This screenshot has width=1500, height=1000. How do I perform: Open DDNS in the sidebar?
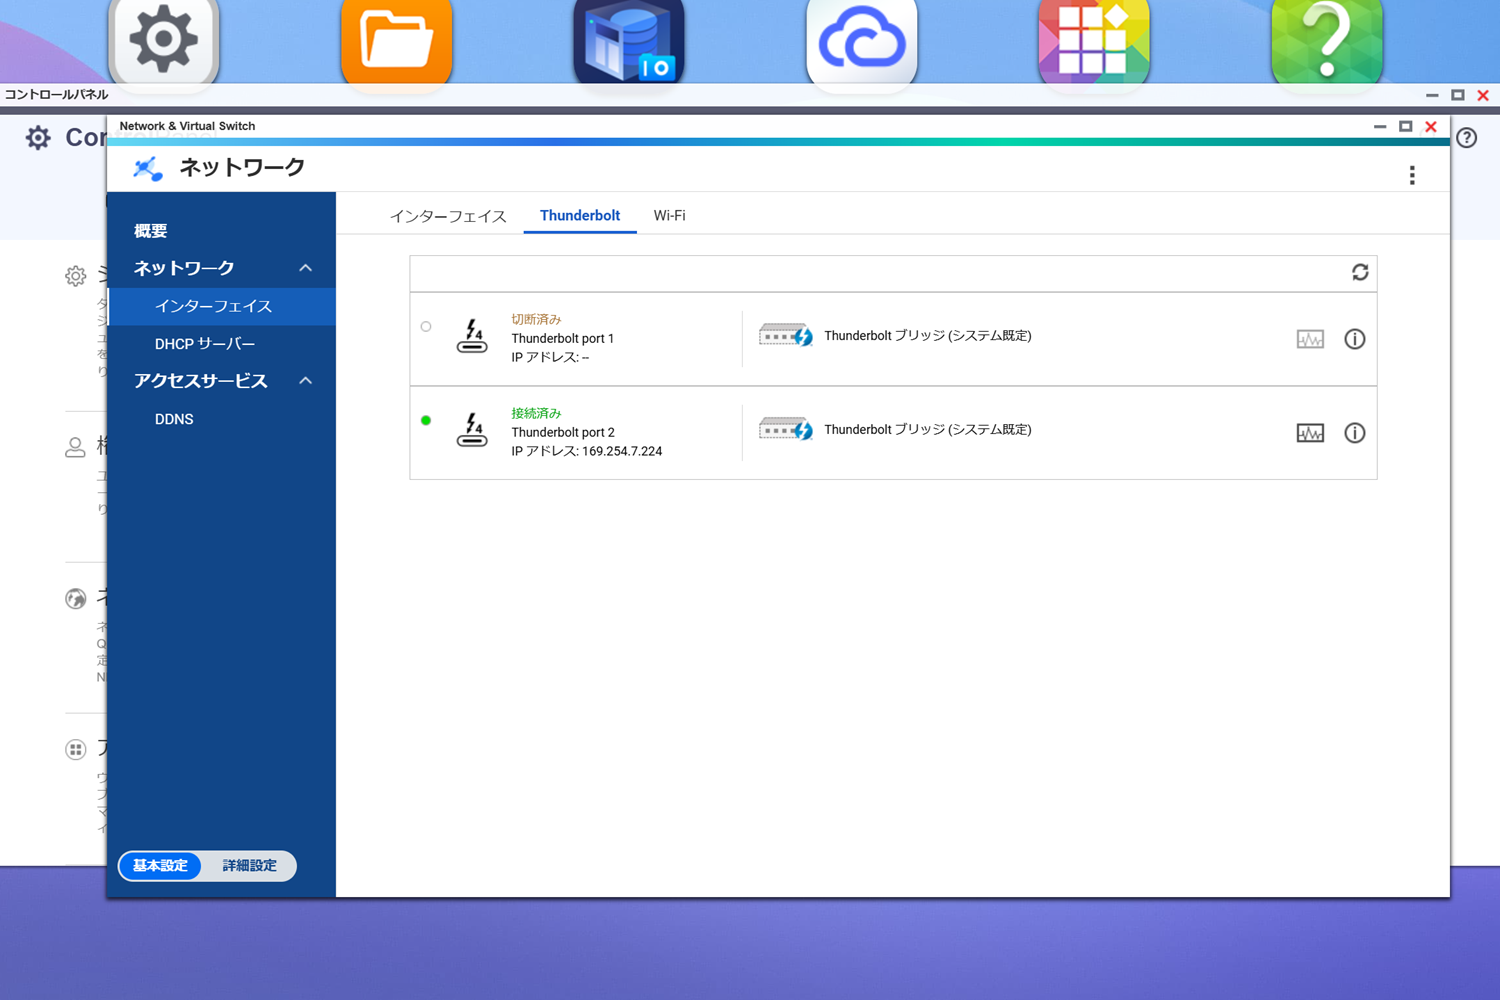(174, 419)
